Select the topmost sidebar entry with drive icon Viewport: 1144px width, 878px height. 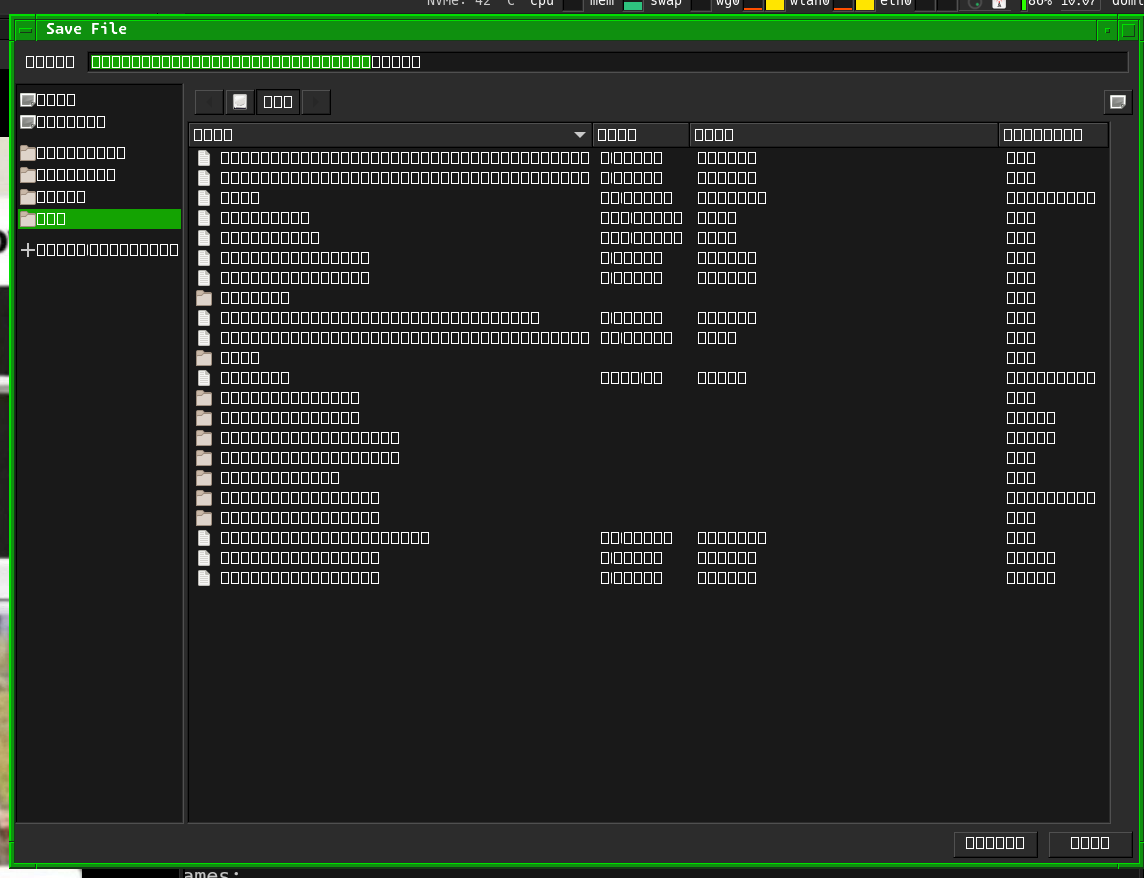(x=100, y=100)
